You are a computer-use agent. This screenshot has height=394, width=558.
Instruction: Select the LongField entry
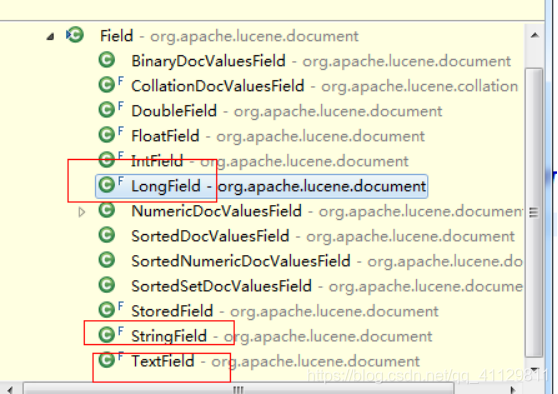click(x=262, y=186)
